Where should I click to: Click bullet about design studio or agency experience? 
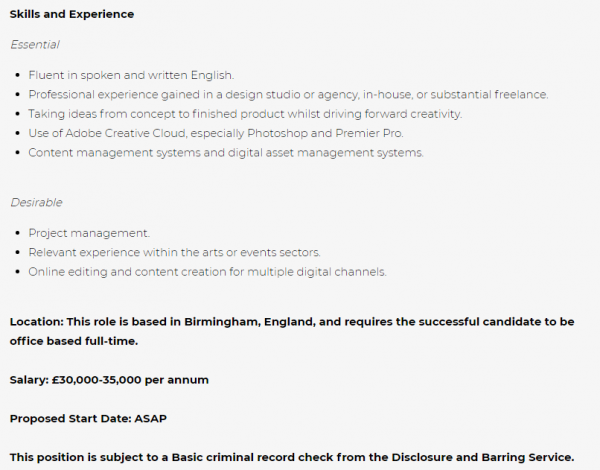(x=288, y=95)
